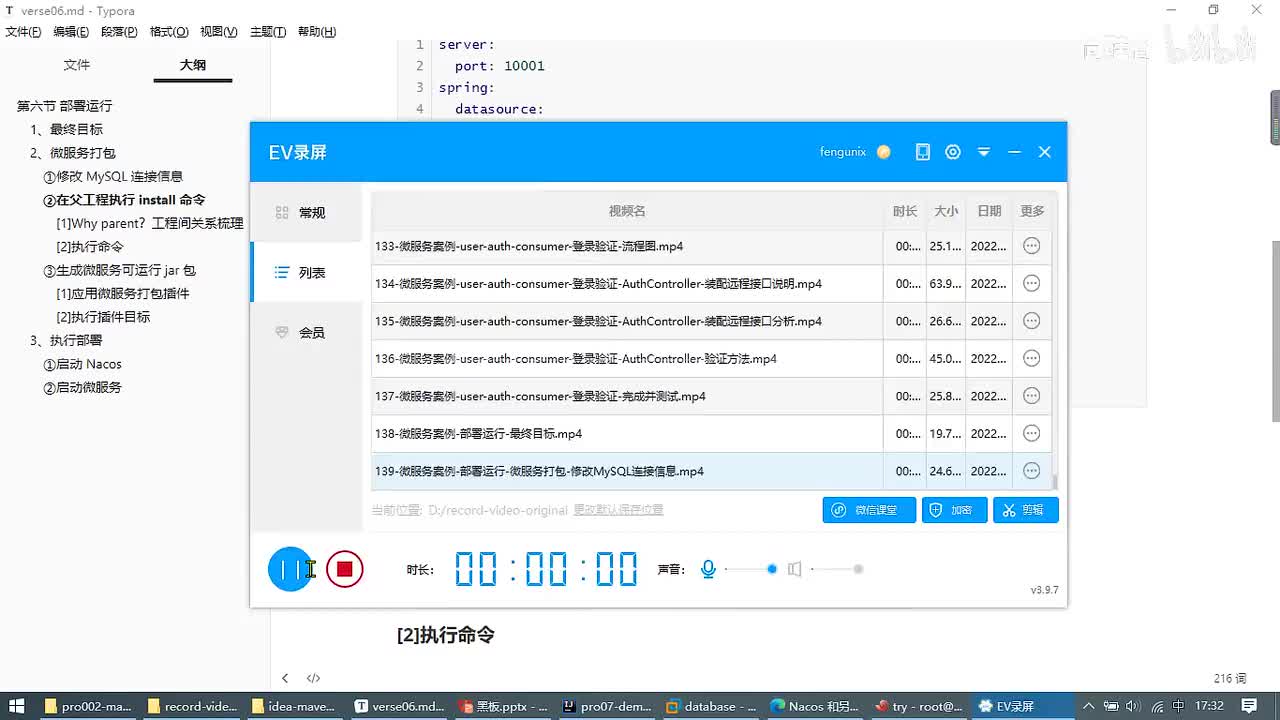Pause the EV recording with the blue button
The height and width of the screenshot is (720, 1280).
(290, 569)
